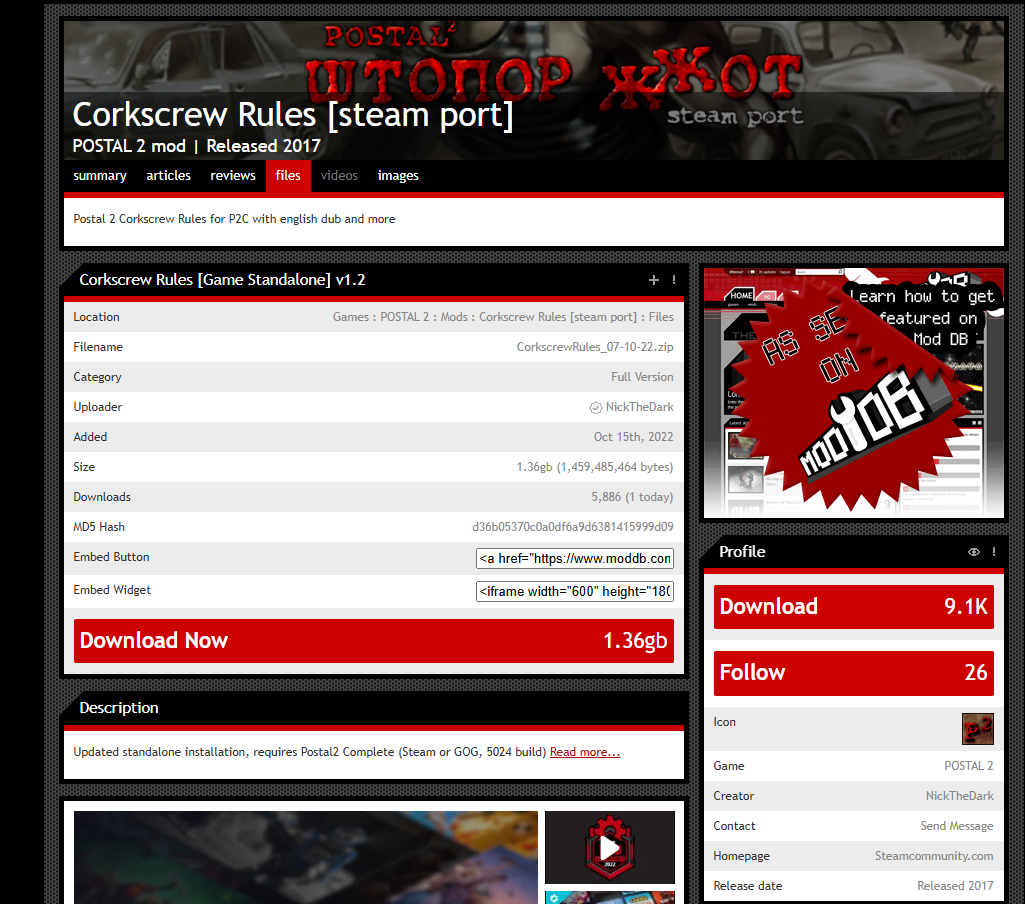Click the Description section heading
This screenshot has height=904, width=1025.
coord(119,708)
